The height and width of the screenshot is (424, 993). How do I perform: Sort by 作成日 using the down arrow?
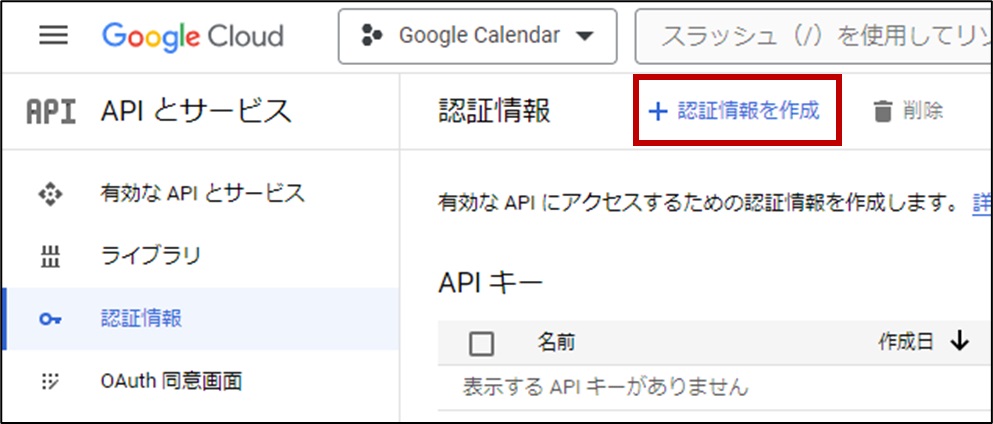pos(960,342)
